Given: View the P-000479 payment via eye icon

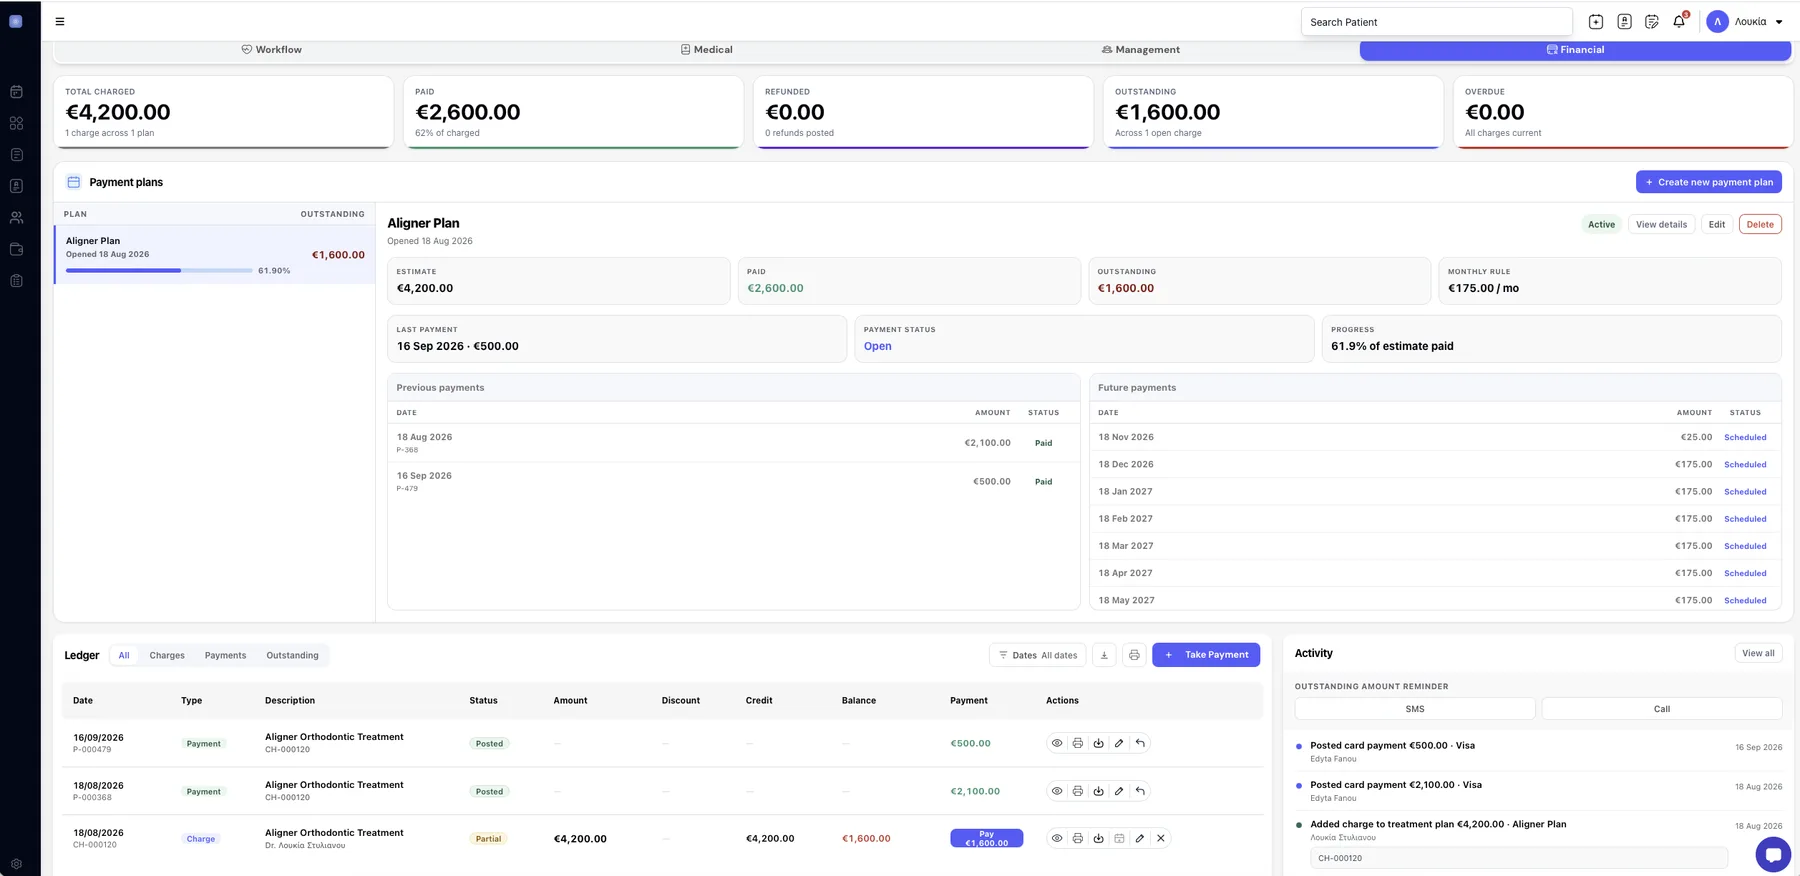Looking at the screenshot, I should pos(1057,743).
